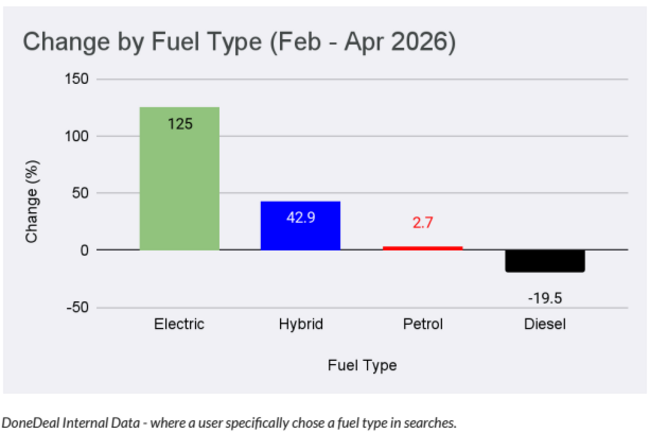Click the red 2.7 data label

point(422,223)
